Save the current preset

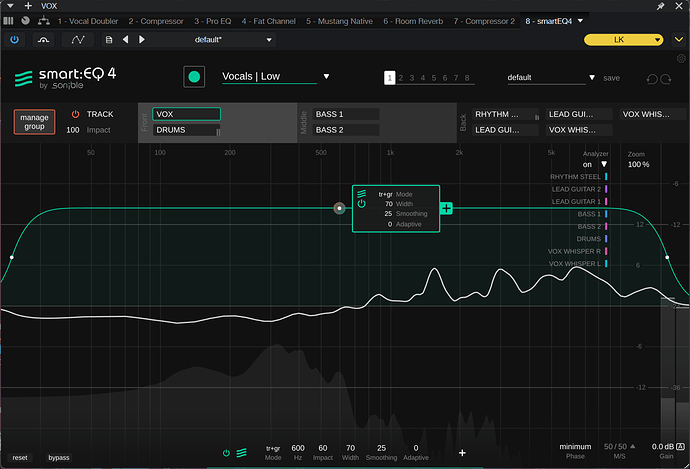[611, 78]
